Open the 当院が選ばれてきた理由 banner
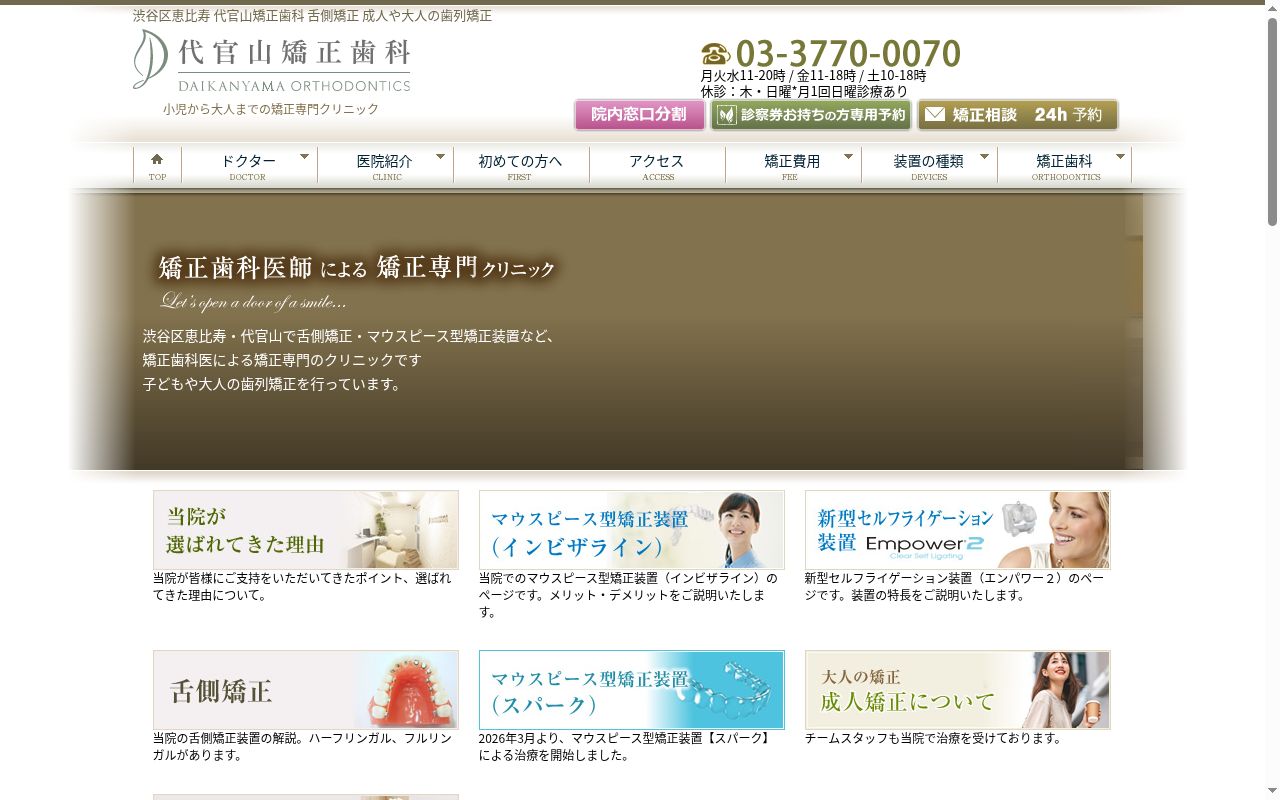This screenshot has height=800, width=1280. (x=306, y=530)
